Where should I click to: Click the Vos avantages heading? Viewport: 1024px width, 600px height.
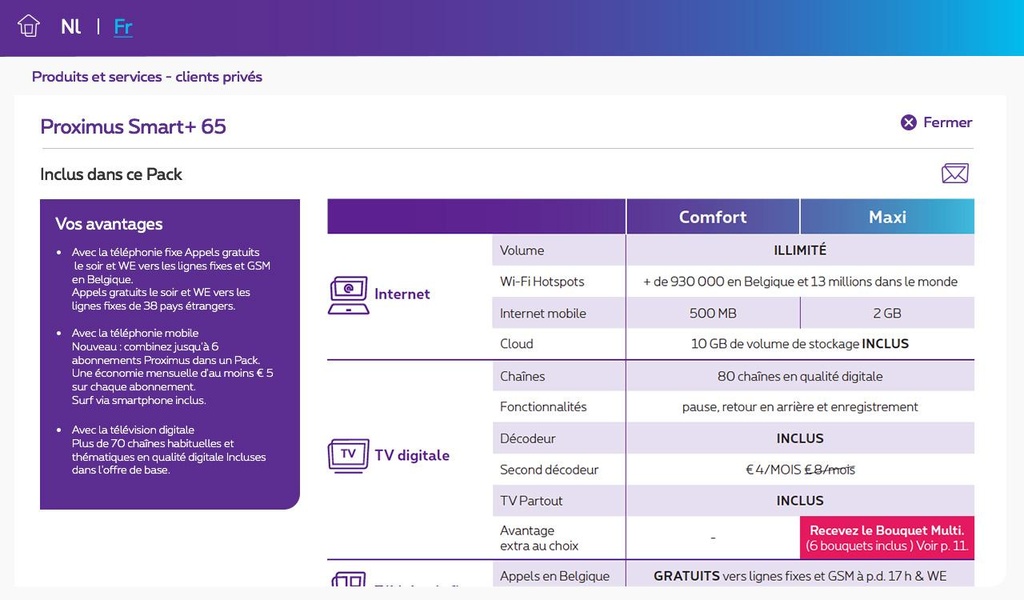[x=109, y=224]
